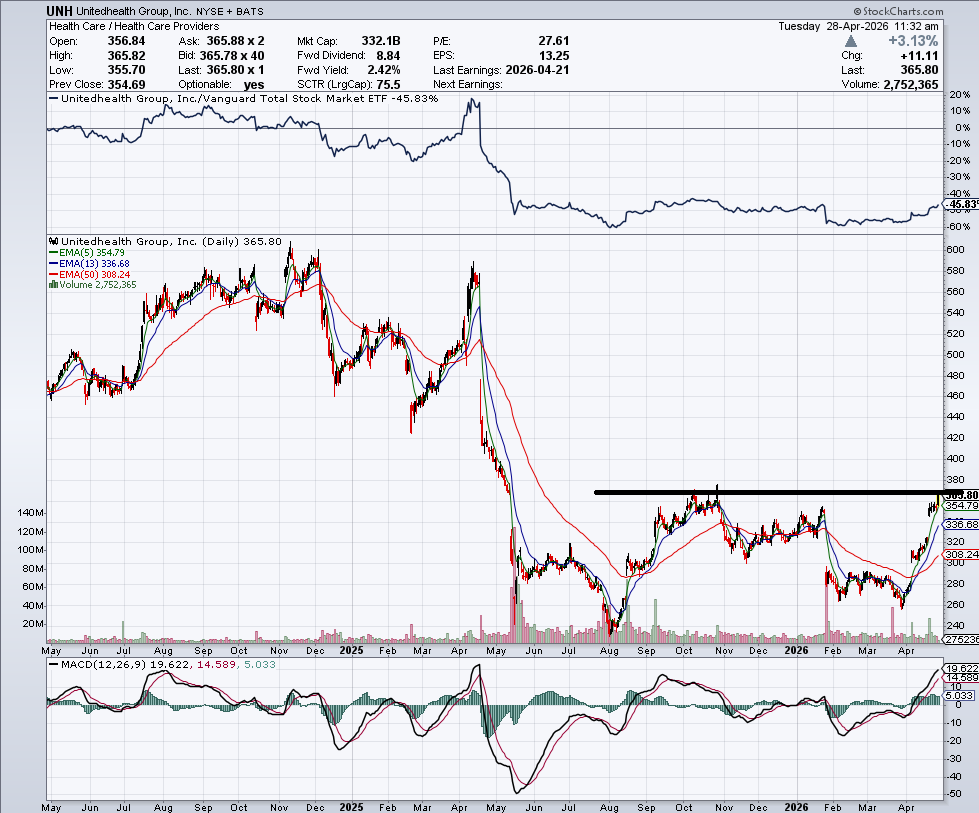The image size is (979, 813).
Task: Click the Prev Close value 354.69
Action: [x=126, y=84]
